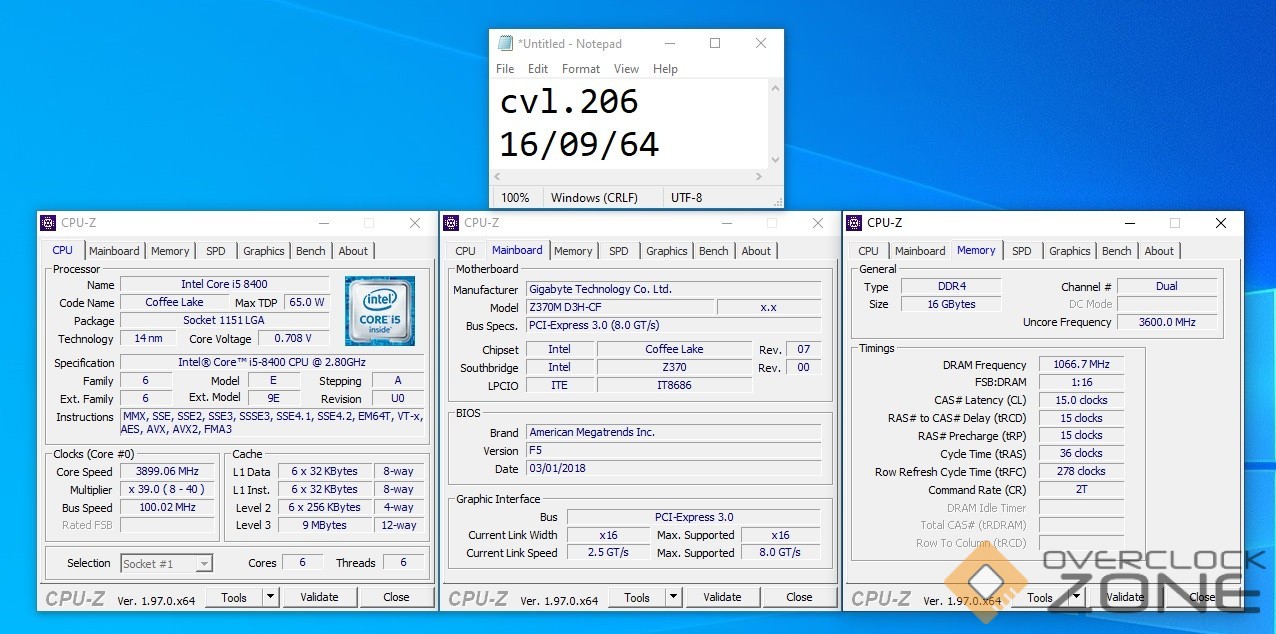The width and height of the screenshot is (1276, 634).
Task: Maximize the Untitled Notepad window
Action: pos(715,43)
